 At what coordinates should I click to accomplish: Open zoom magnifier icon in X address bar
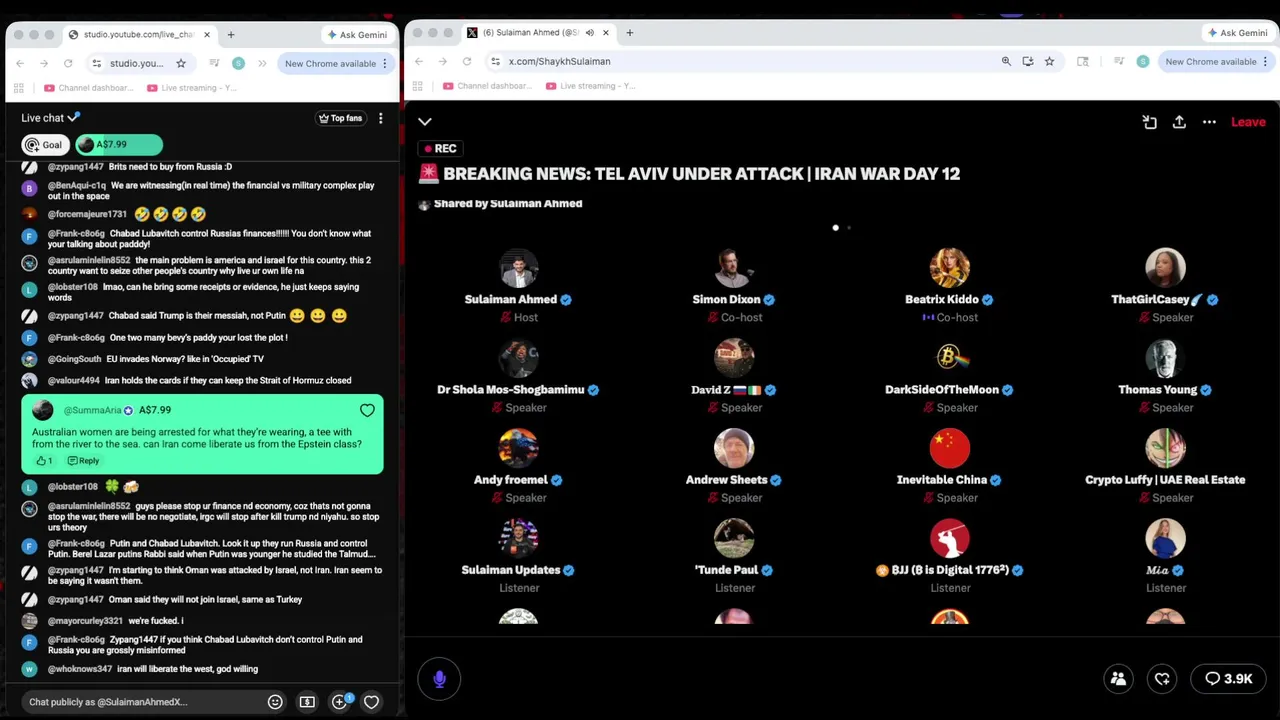1006,61
